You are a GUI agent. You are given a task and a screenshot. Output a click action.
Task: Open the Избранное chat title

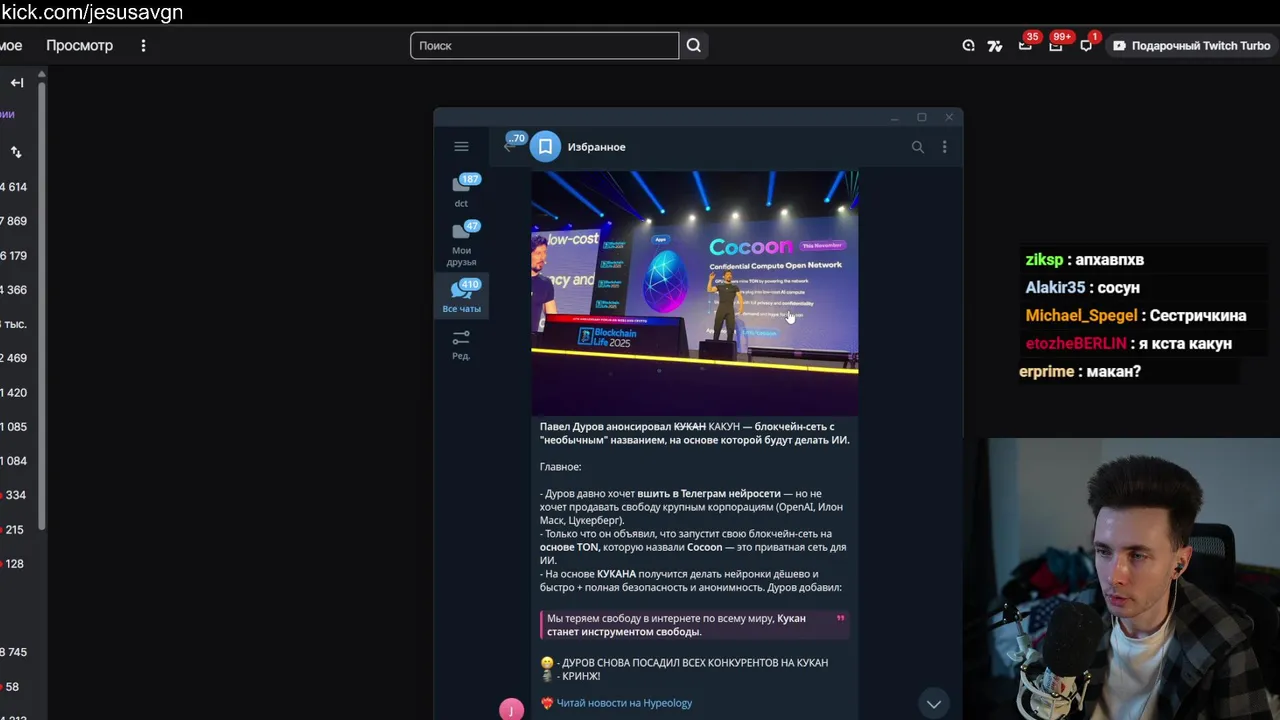(x=597, y=147)
